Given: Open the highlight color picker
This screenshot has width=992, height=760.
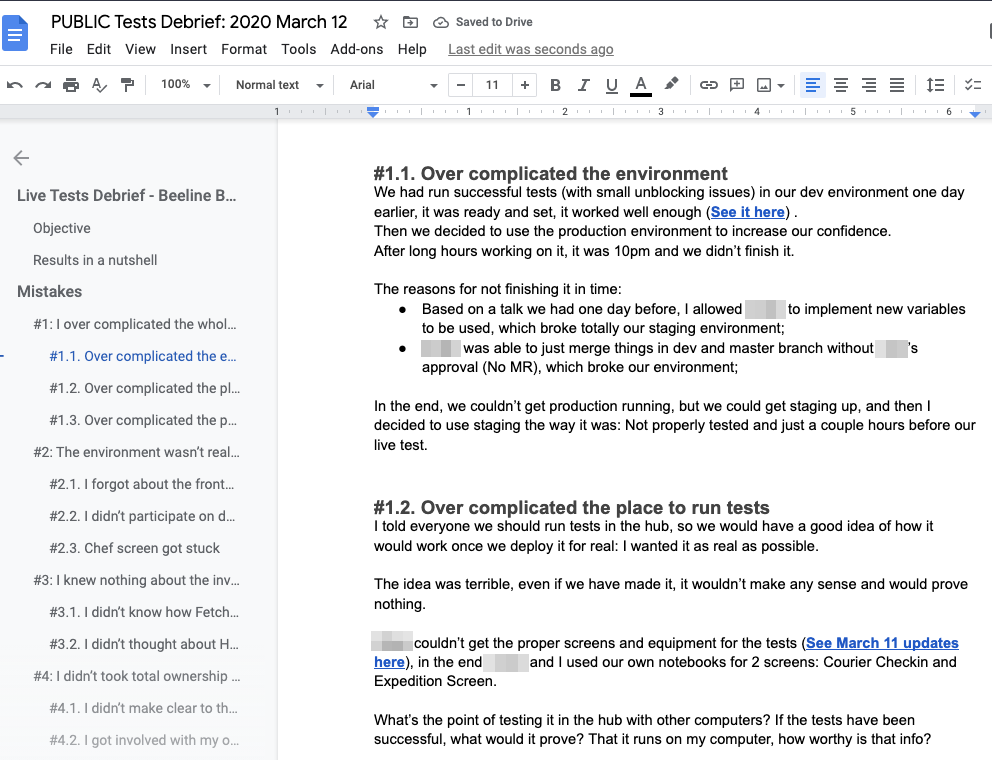Looking at the screenshot, I should 671,84.
